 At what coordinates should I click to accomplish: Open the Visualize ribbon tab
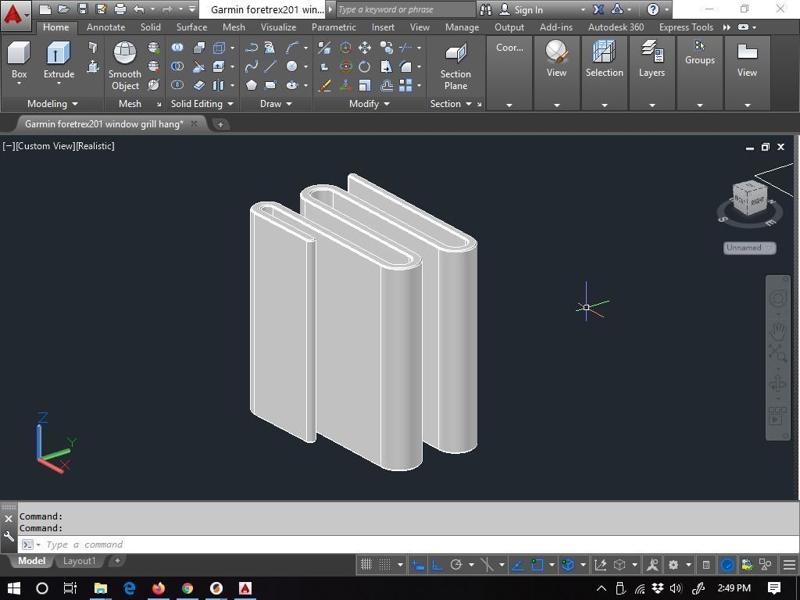tap(278, 27)
